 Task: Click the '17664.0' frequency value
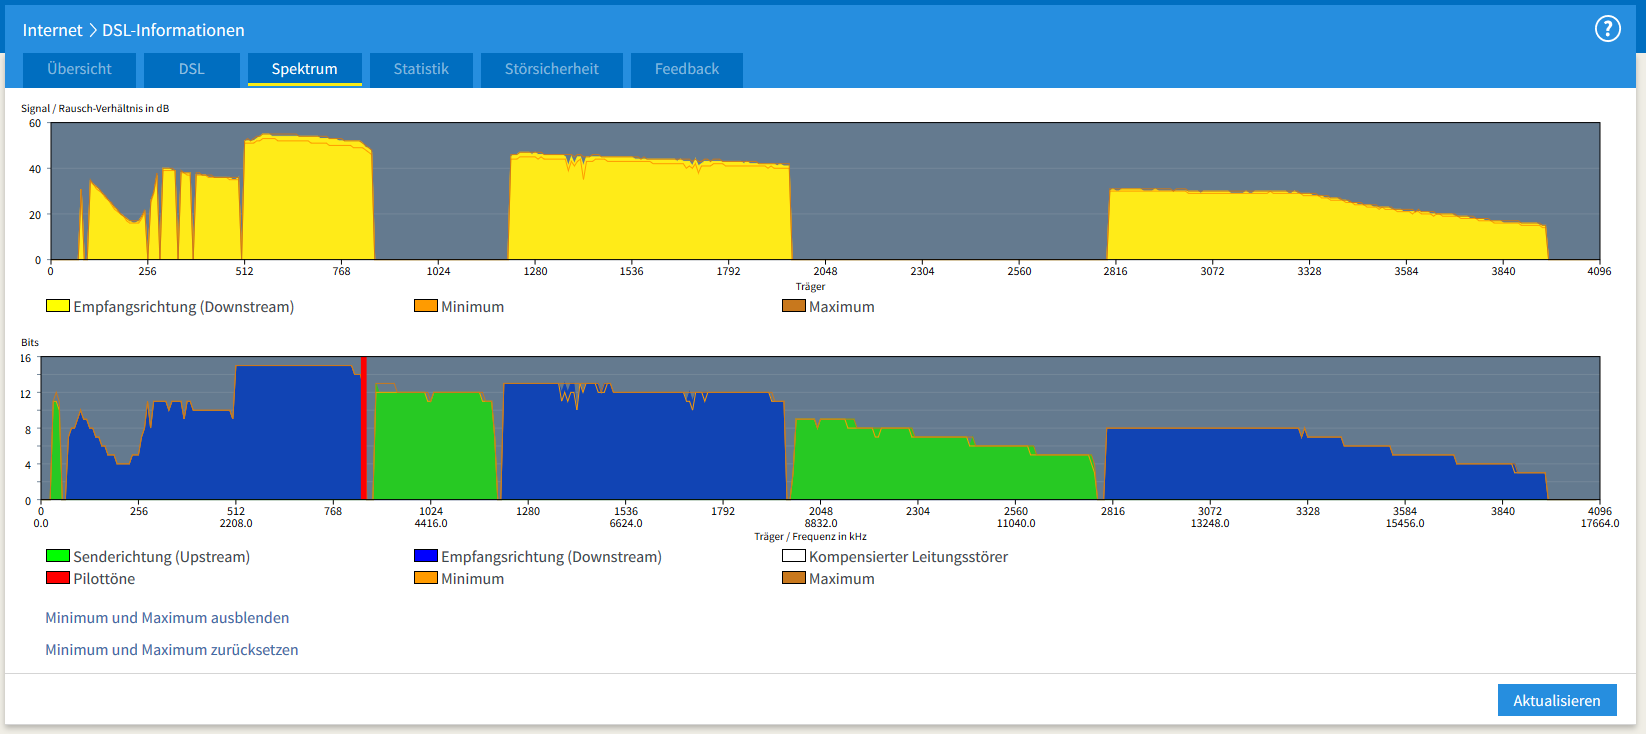tap(1600, 523)
